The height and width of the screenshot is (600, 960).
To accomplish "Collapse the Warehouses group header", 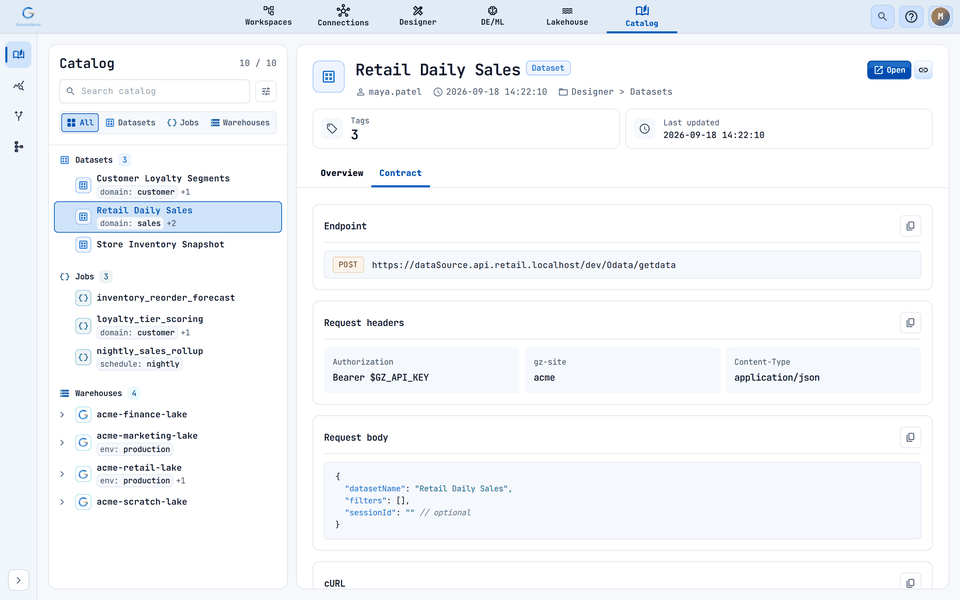I will tap(99, 393).
